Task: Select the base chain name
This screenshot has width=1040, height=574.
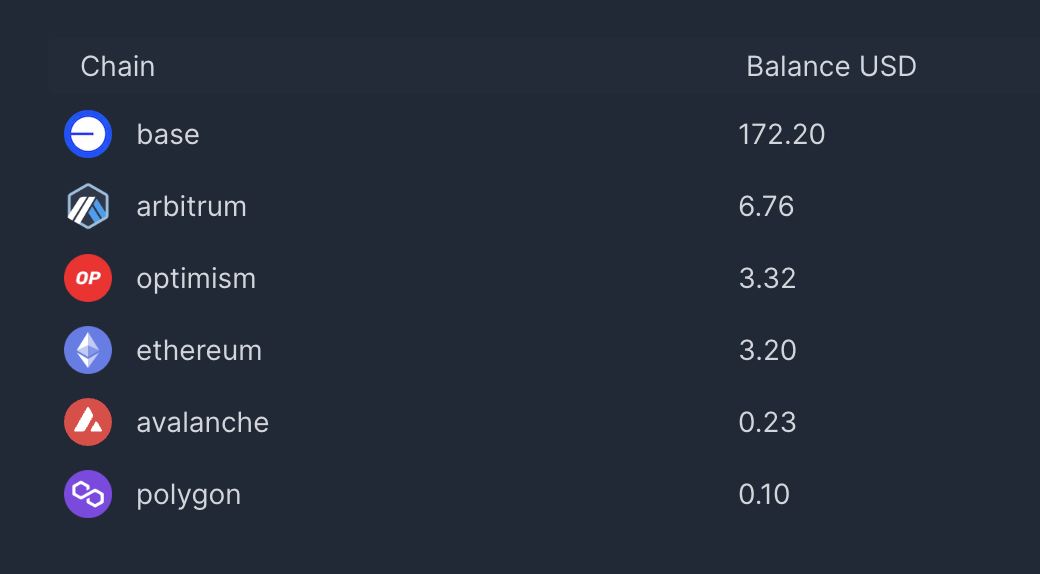Action: (168, 134)
